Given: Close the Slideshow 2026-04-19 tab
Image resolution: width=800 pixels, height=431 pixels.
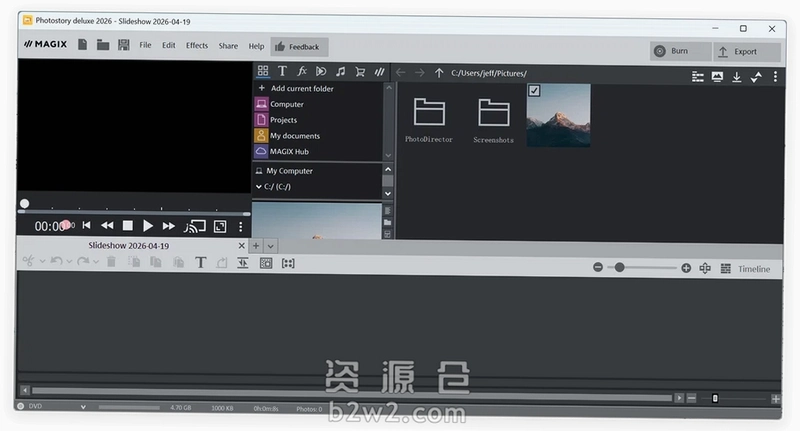Looking at the screenshot, I should tap(241, 246).
